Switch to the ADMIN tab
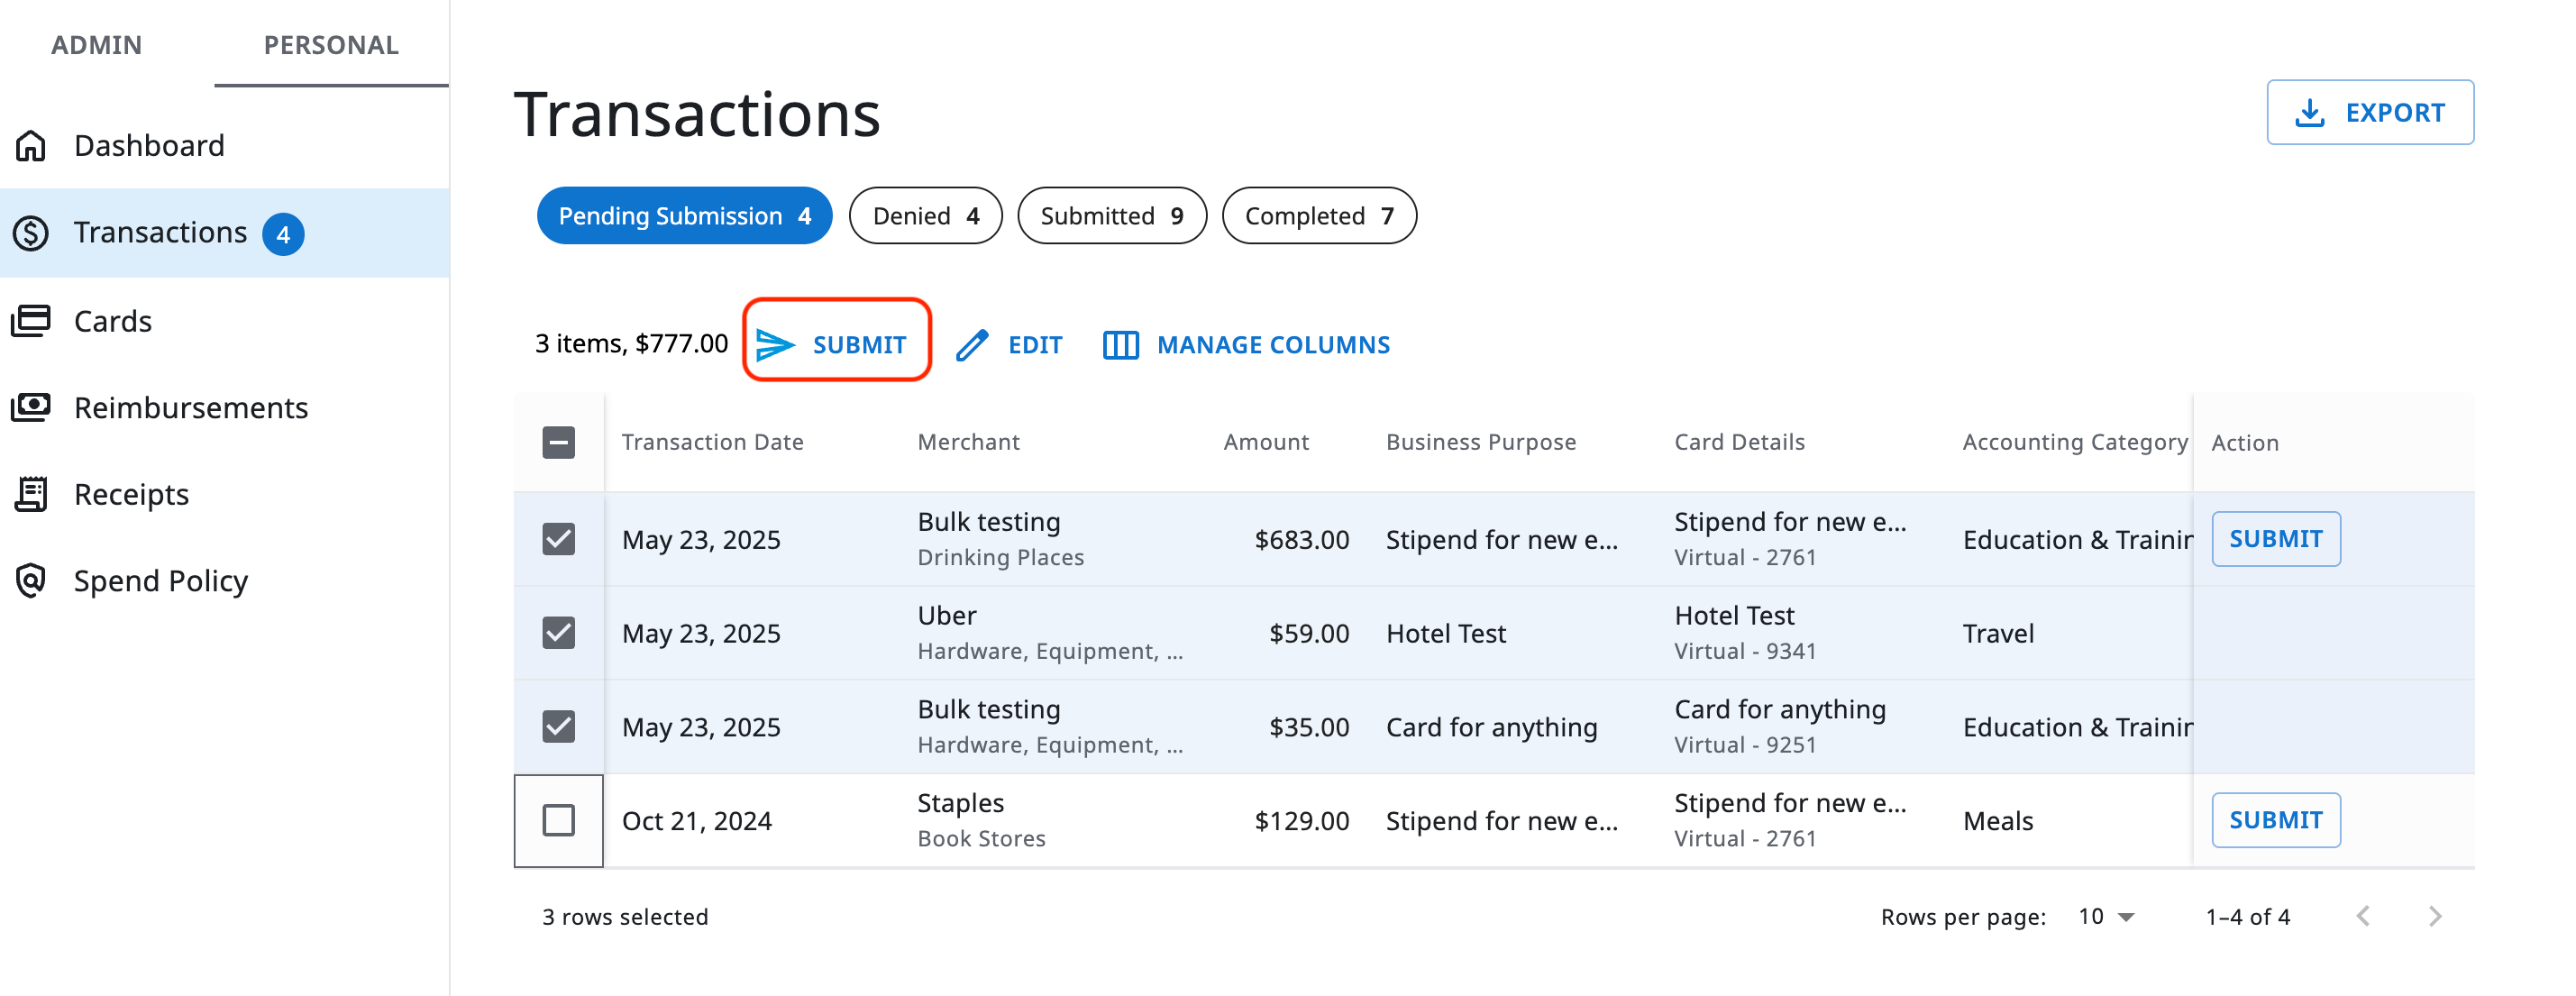This screenshot has width=2576, height=996. pyautogui.click(x=97, y=44)
